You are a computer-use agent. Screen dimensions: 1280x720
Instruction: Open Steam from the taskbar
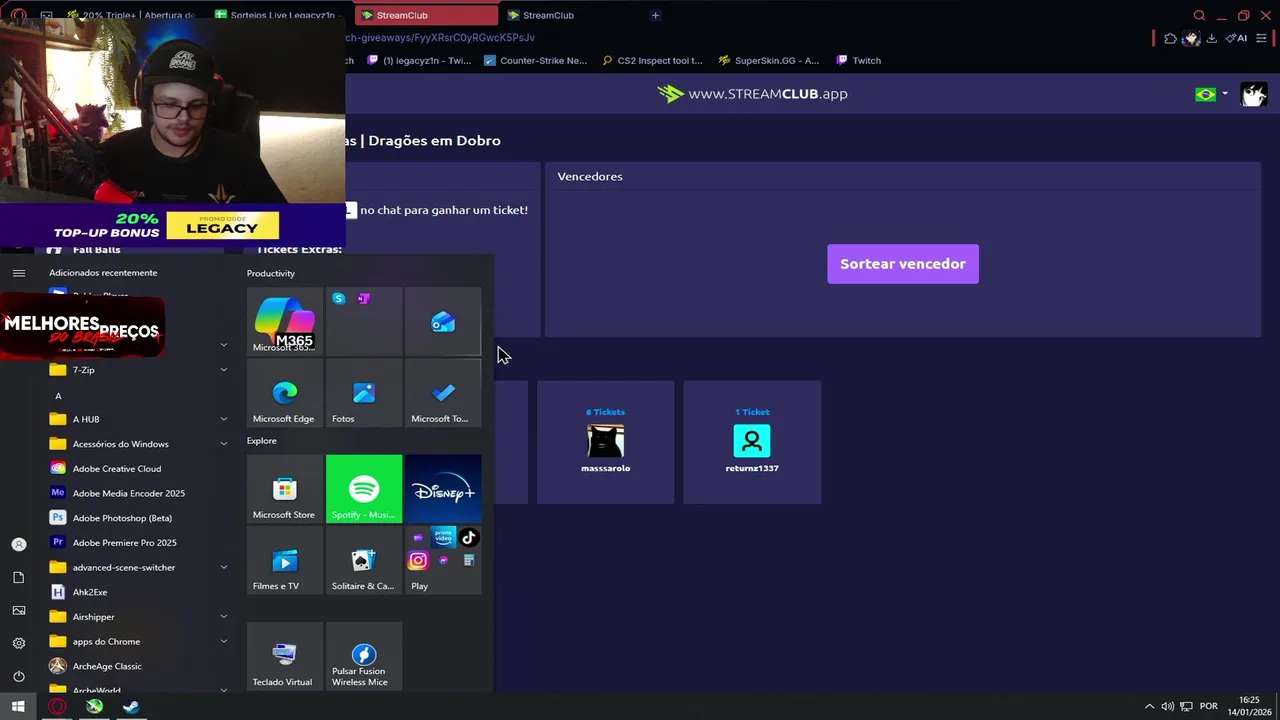click(x=130, y=706)
